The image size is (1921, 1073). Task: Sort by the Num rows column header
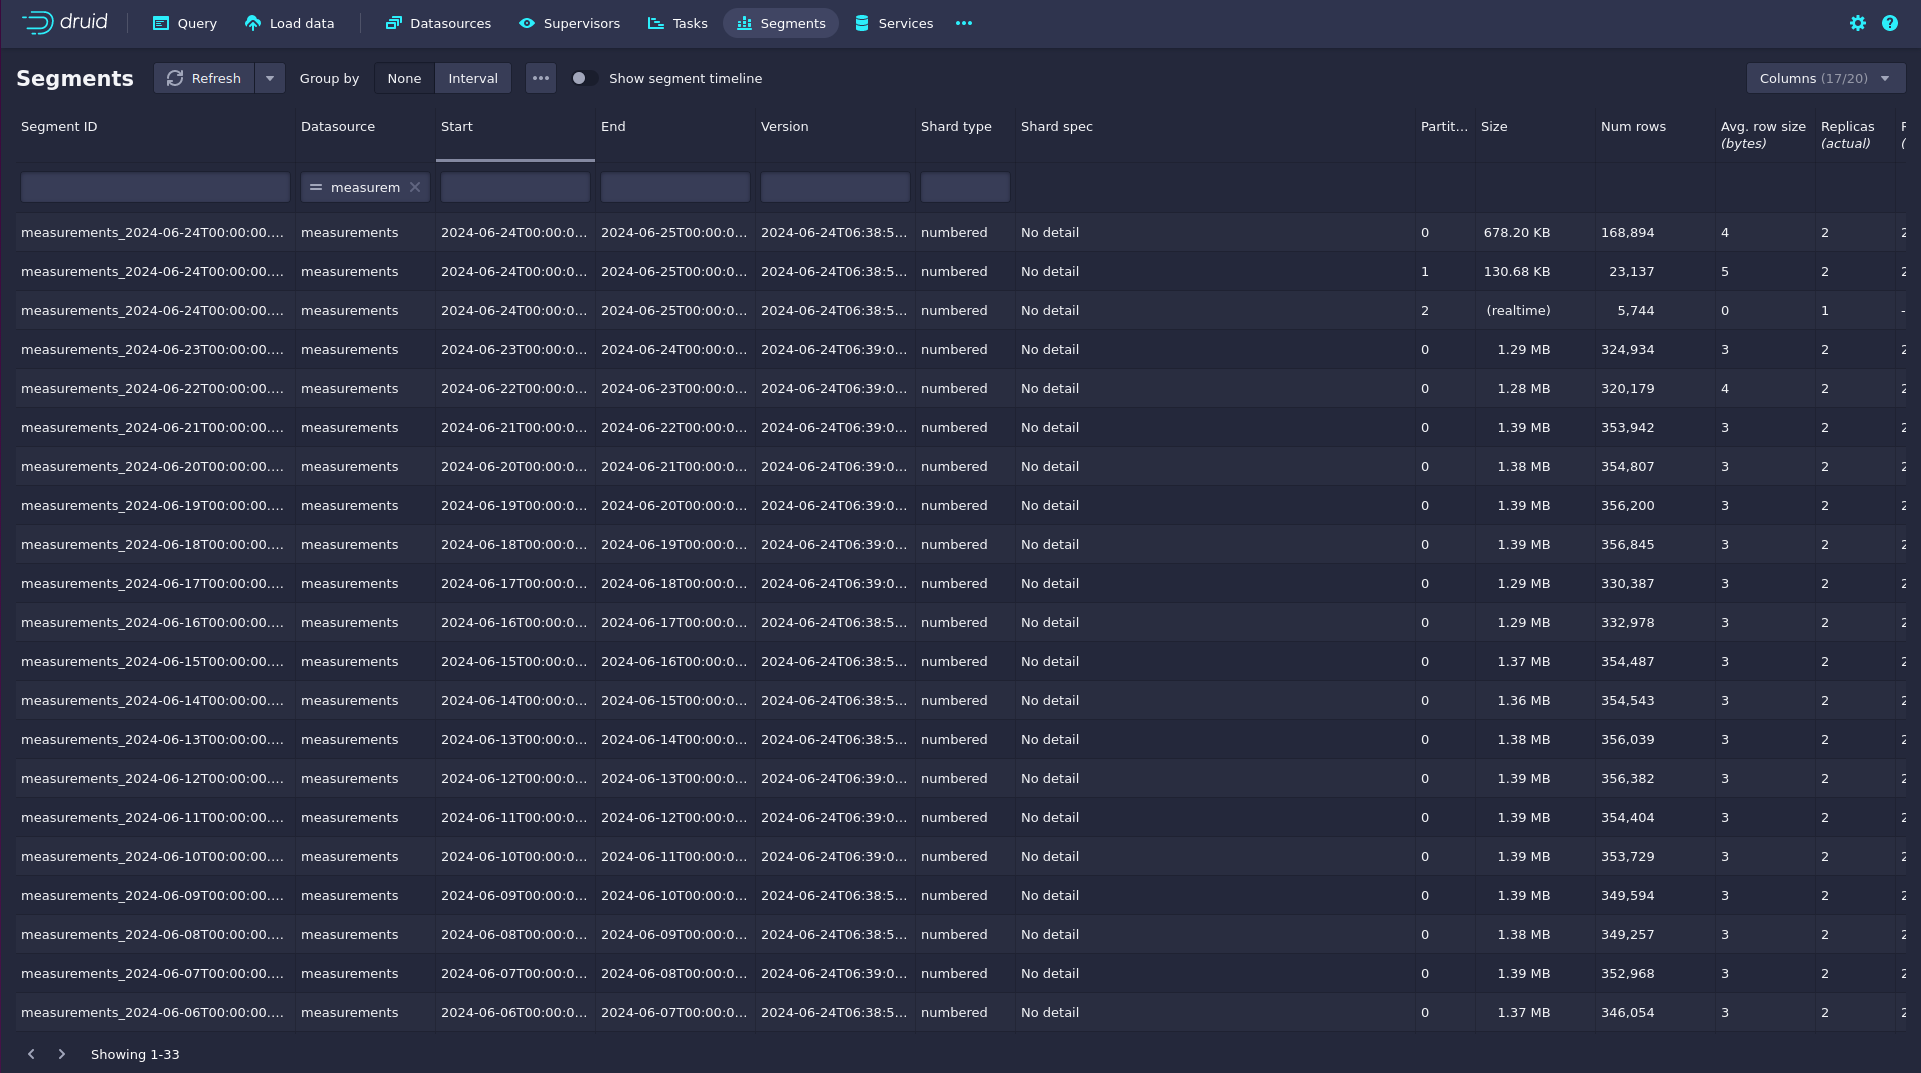[x=1633, y=127]
